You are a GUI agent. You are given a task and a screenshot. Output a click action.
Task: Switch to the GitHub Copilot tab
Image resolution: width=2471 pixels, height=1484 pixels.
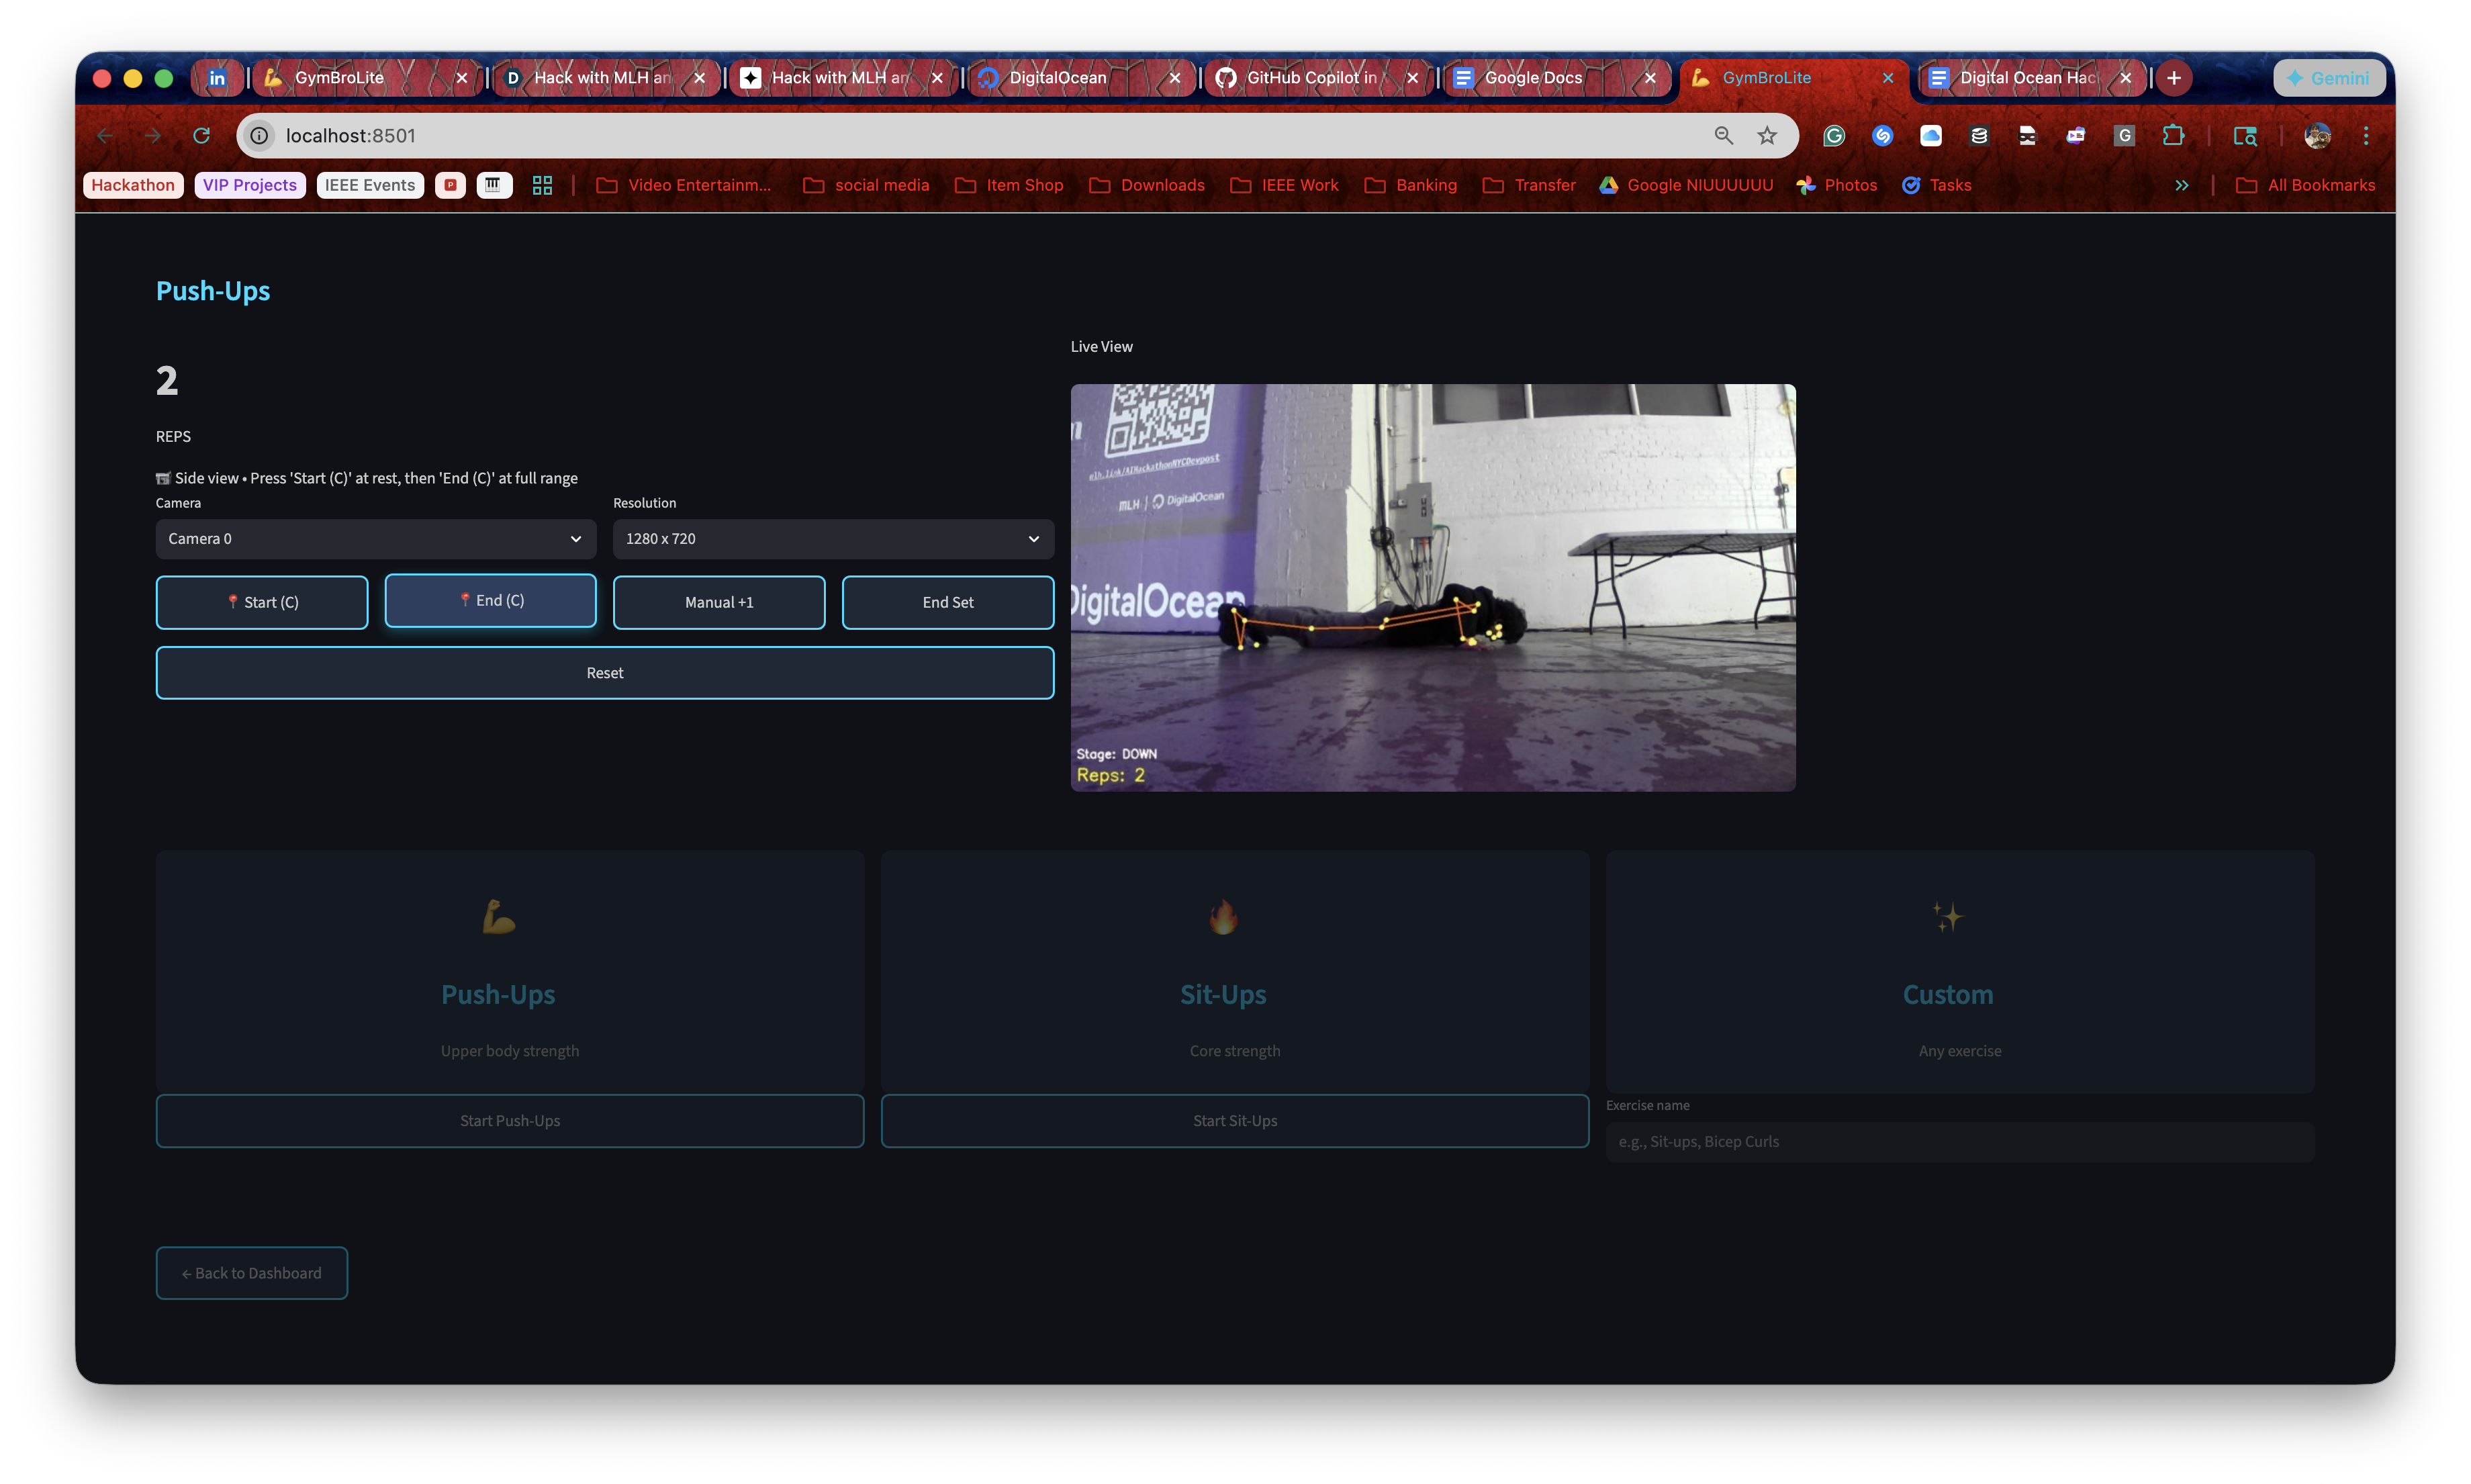[x=1310, y=77]
